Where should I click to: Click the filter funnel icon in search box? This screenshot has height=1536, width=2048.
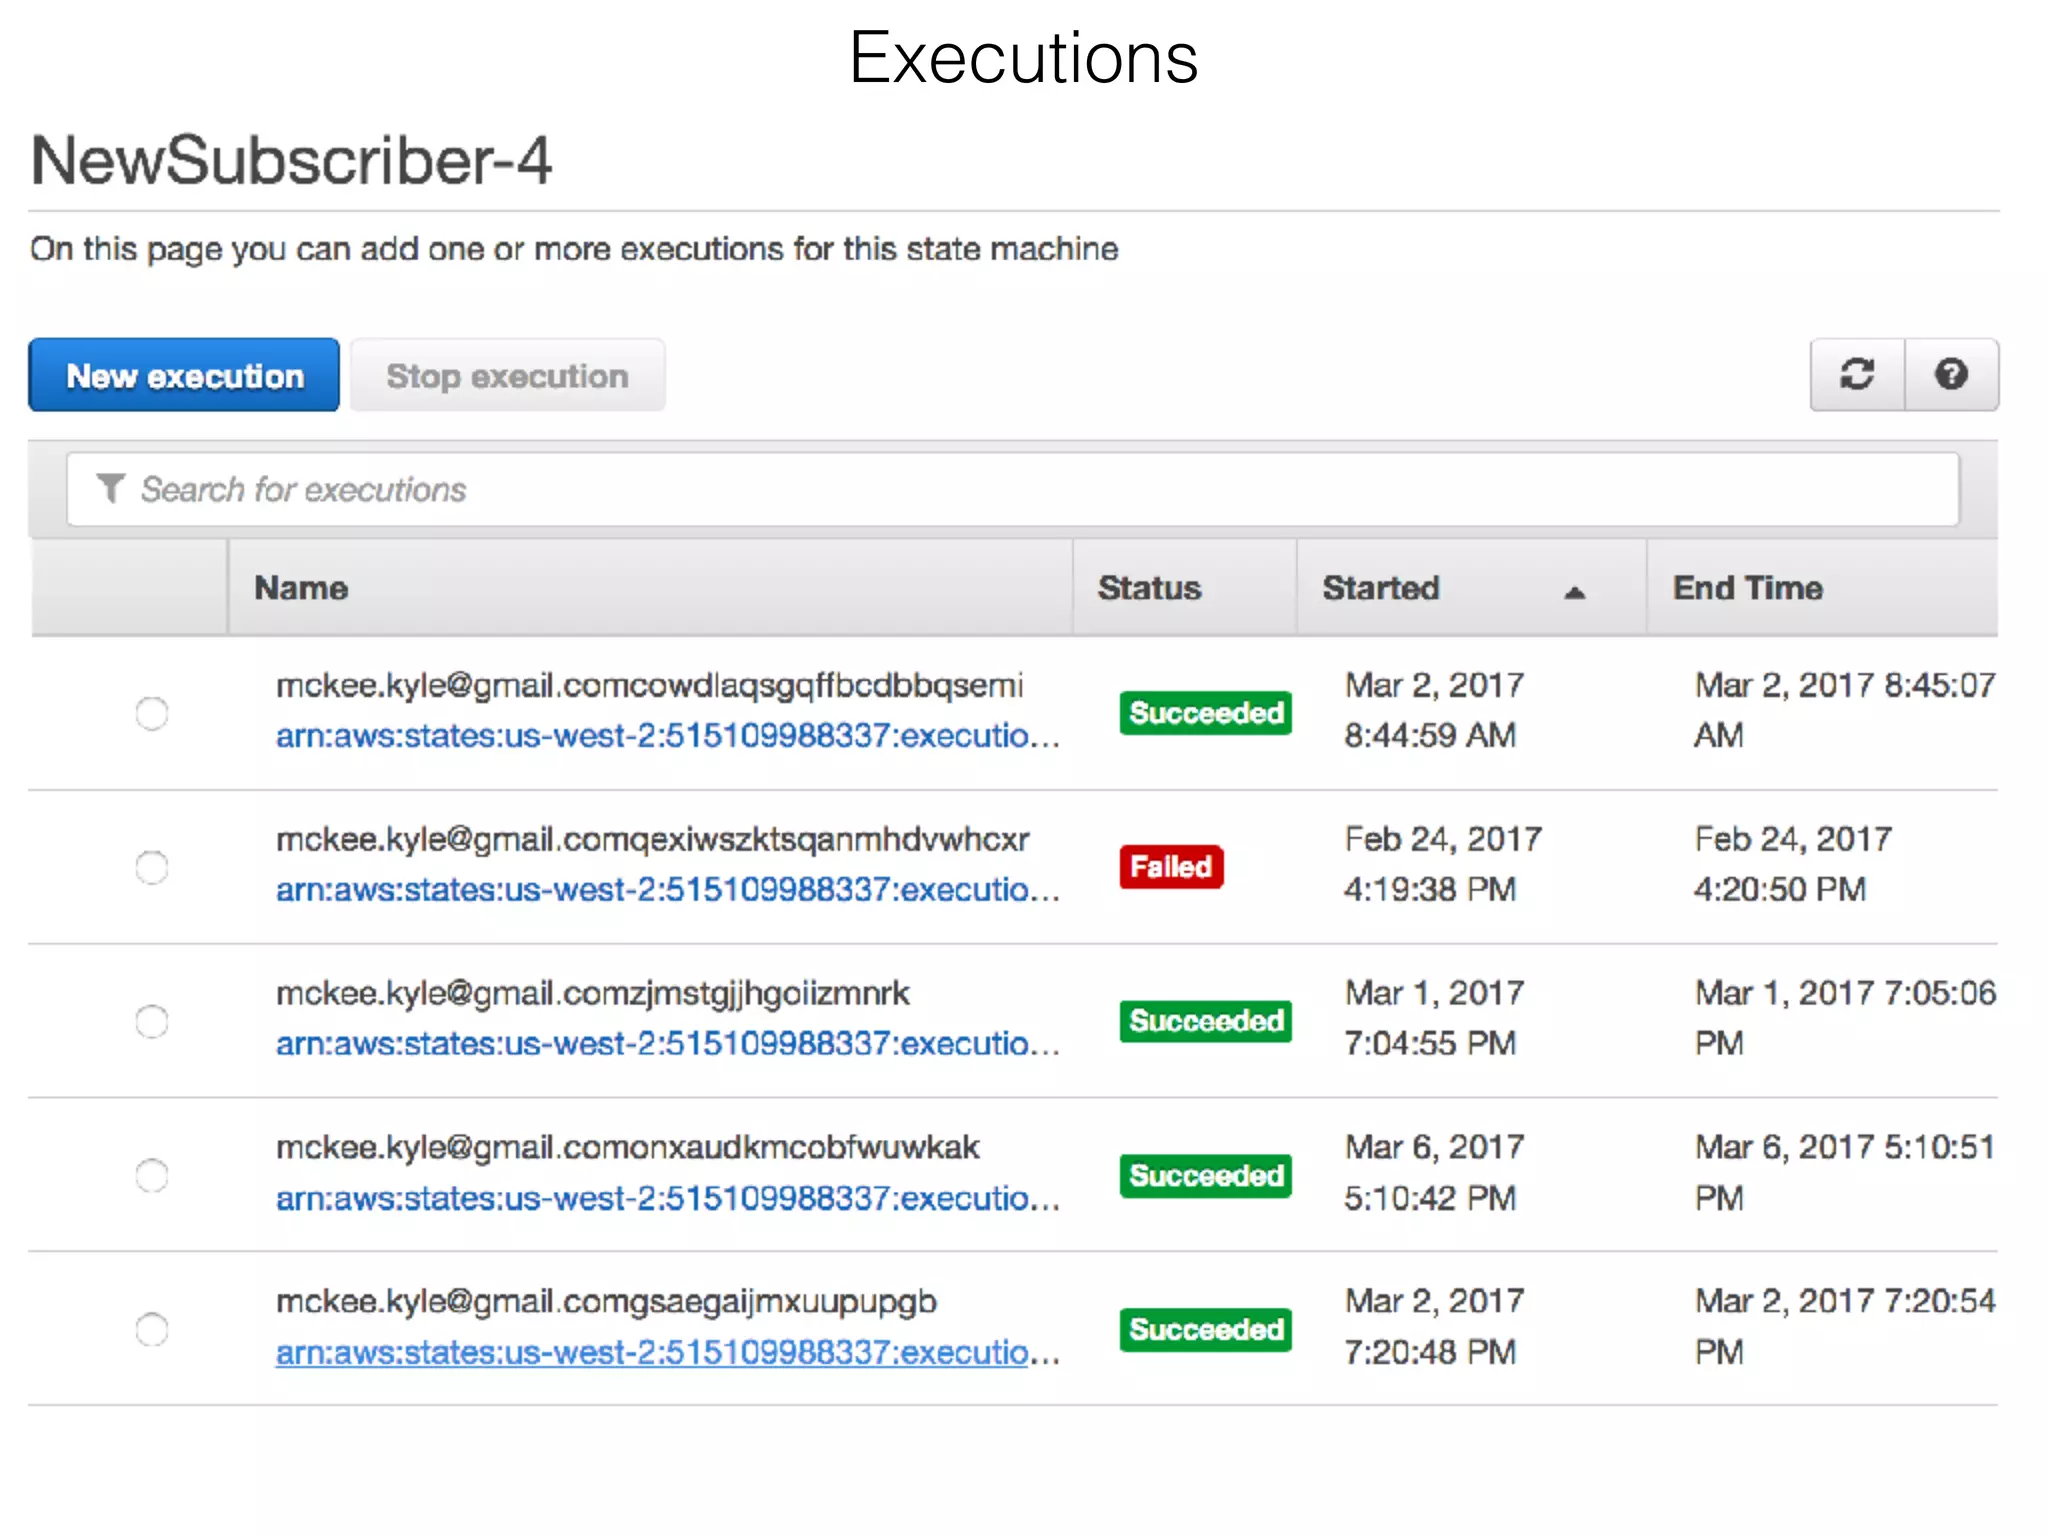click(111, 488)
